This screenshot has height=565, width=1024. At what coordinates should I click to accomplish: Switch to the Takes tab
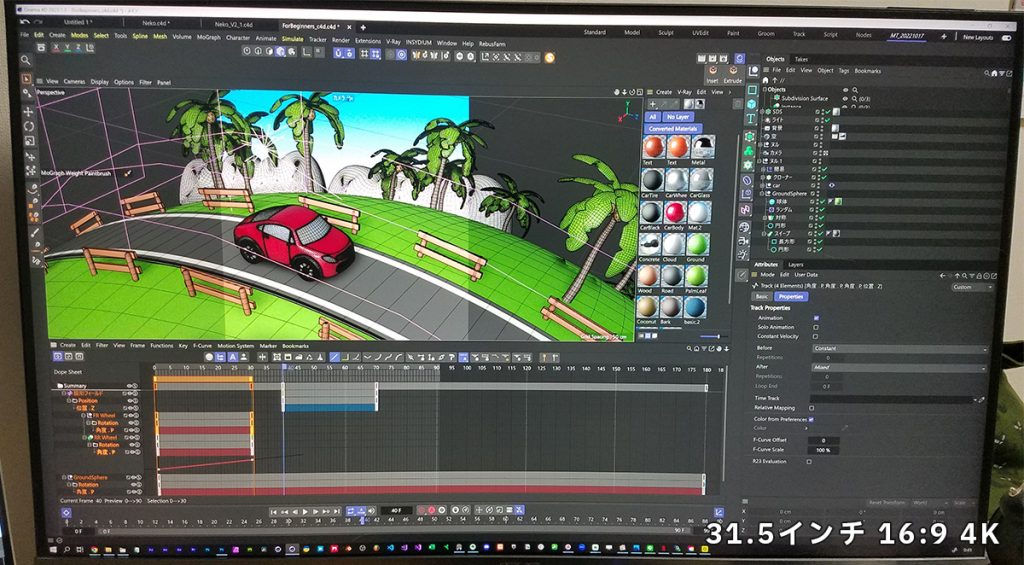(x=801, y=59)
